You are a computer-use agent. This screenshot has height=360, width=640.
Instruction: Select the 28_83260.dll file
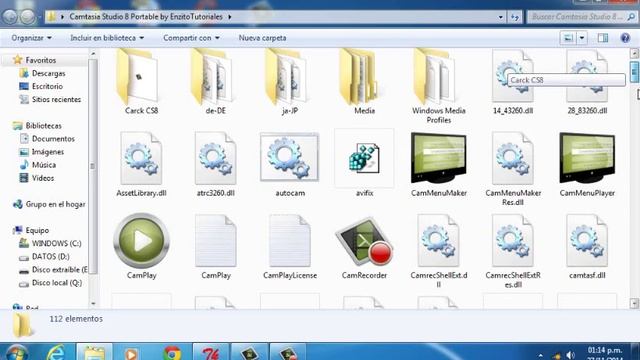click(587, 82)
